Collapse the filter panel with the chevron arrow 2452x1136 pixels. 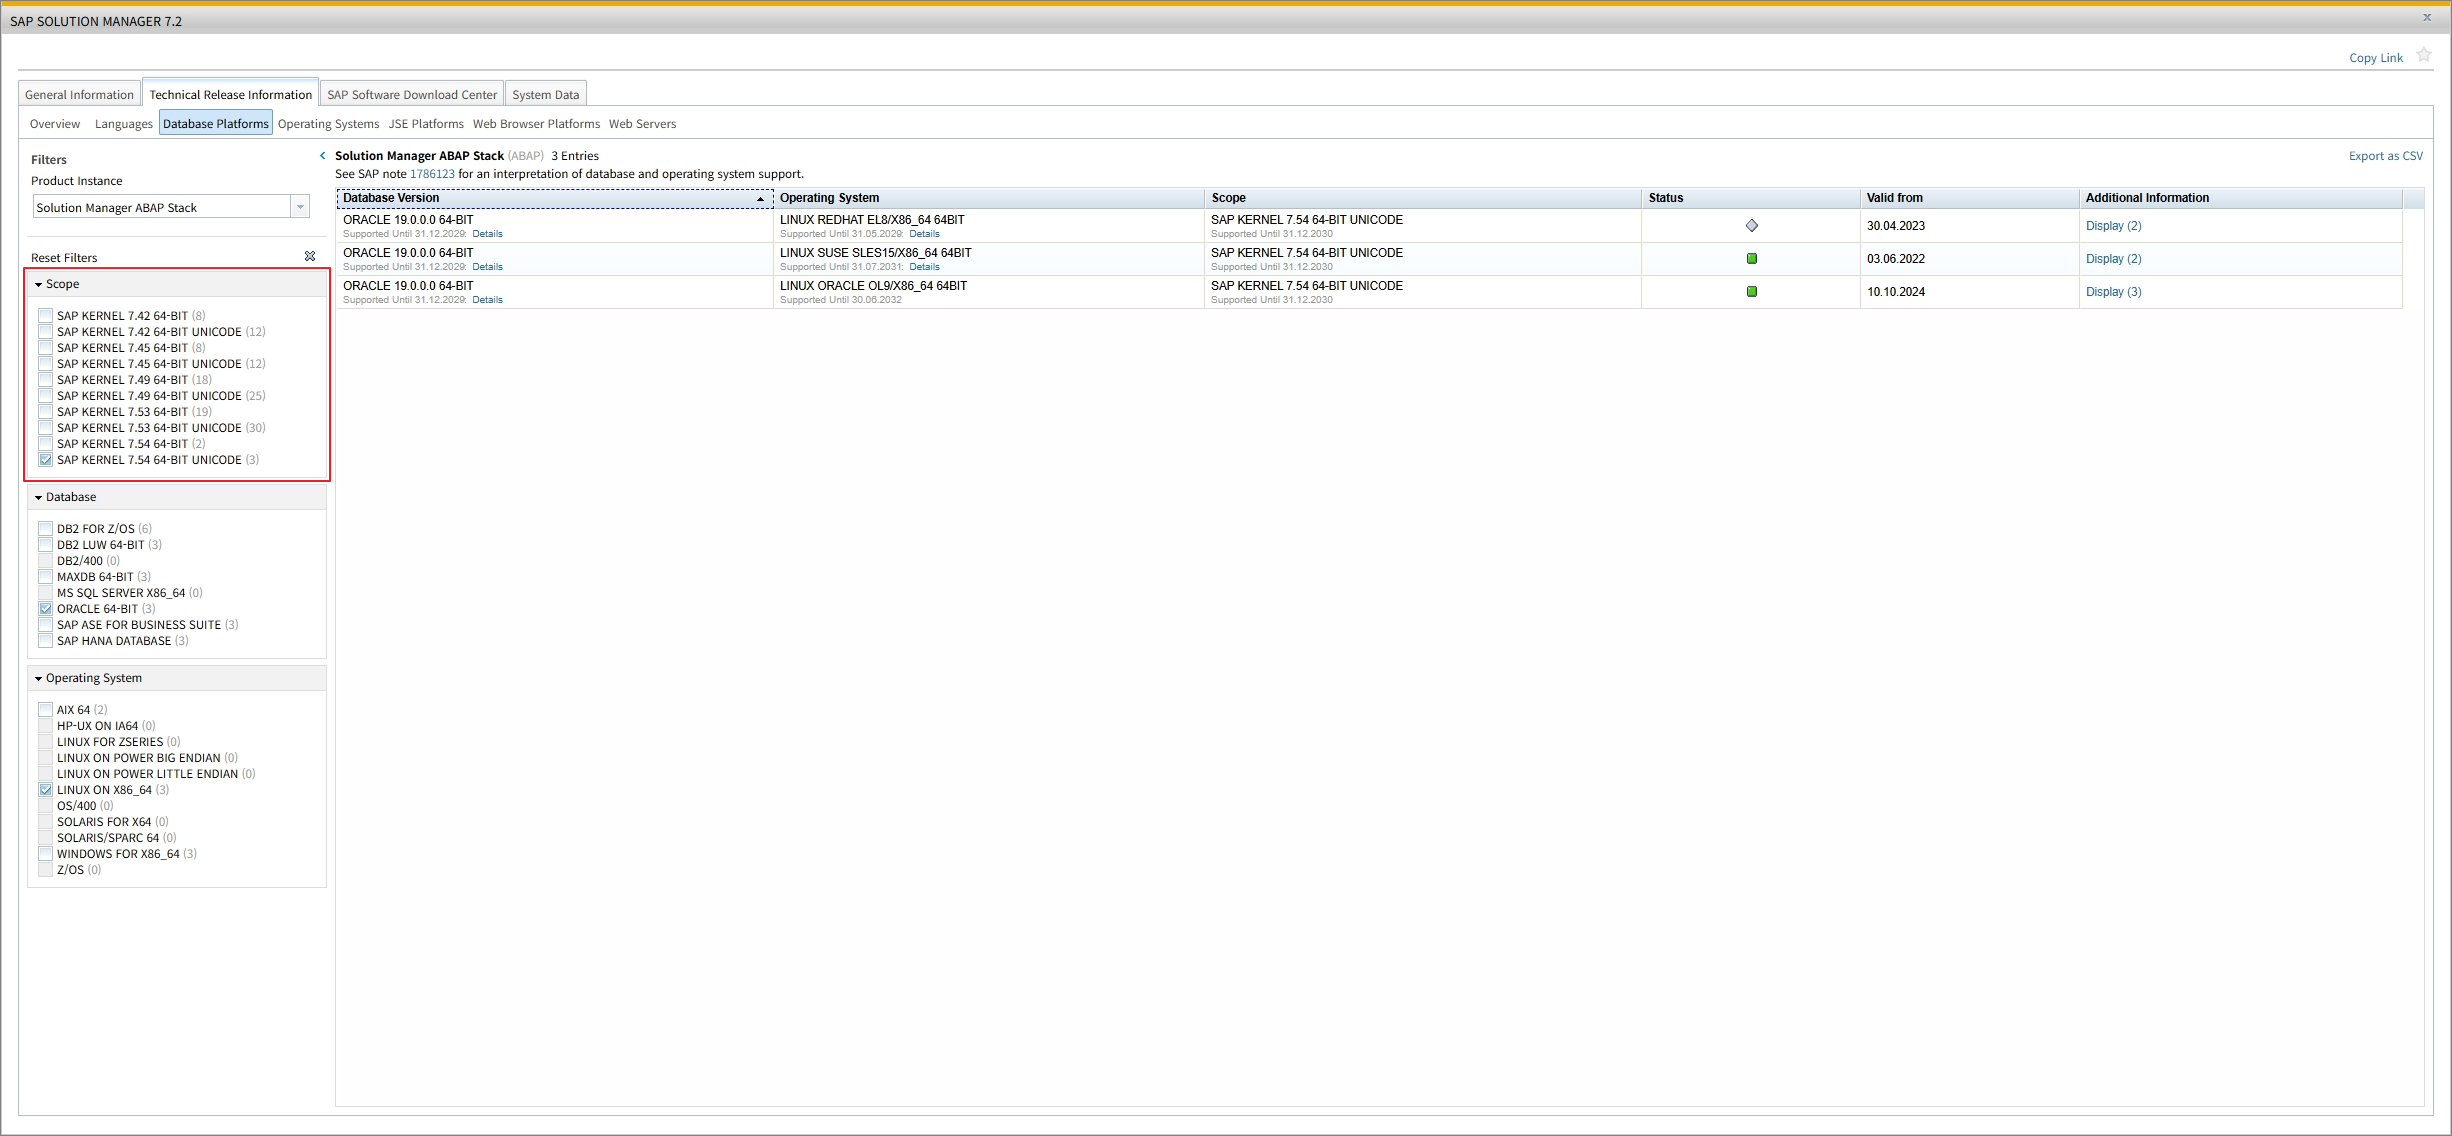point(322,156)
